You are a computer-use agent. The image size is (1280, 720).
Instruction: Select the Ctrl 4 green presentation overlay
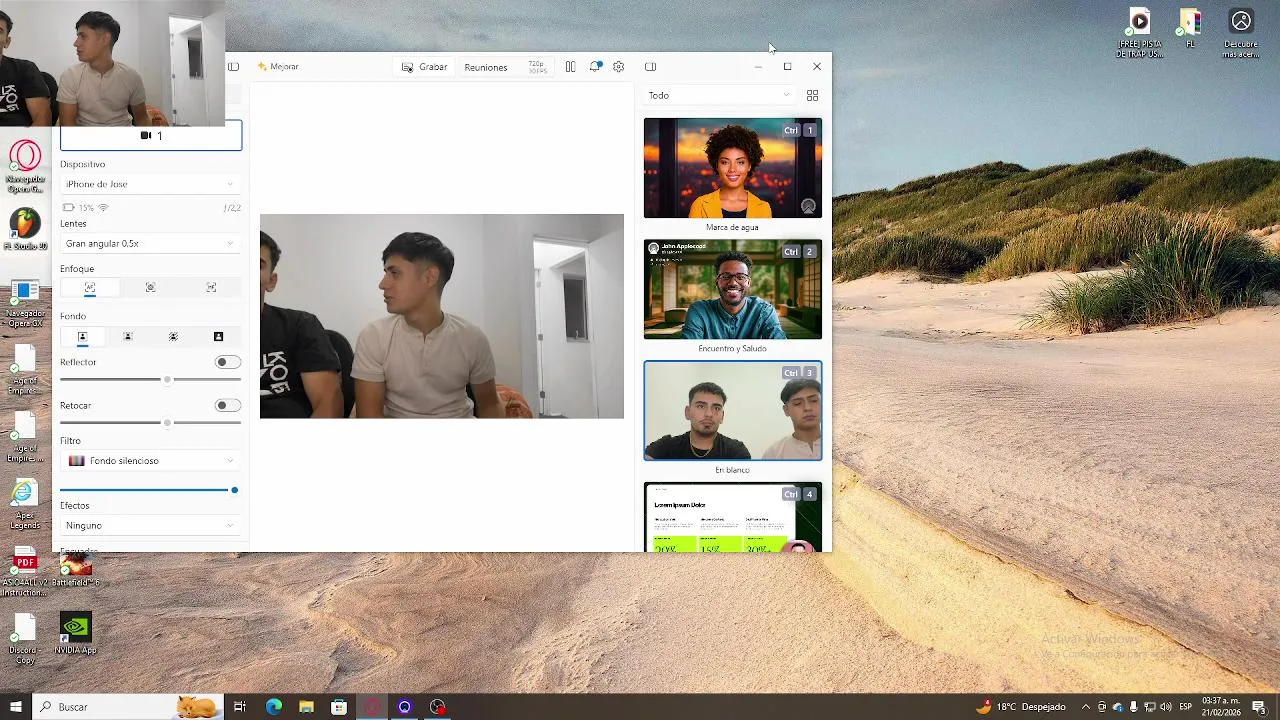tap(733, 517)
